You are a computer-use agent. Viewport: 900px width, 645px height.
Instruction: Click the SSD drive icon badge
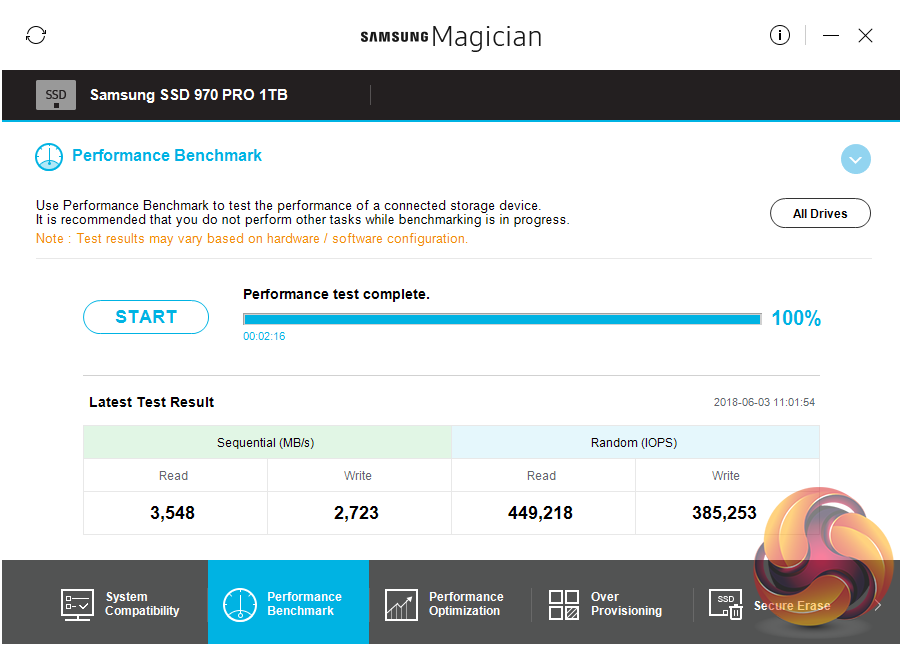click(x=56, y=95)
